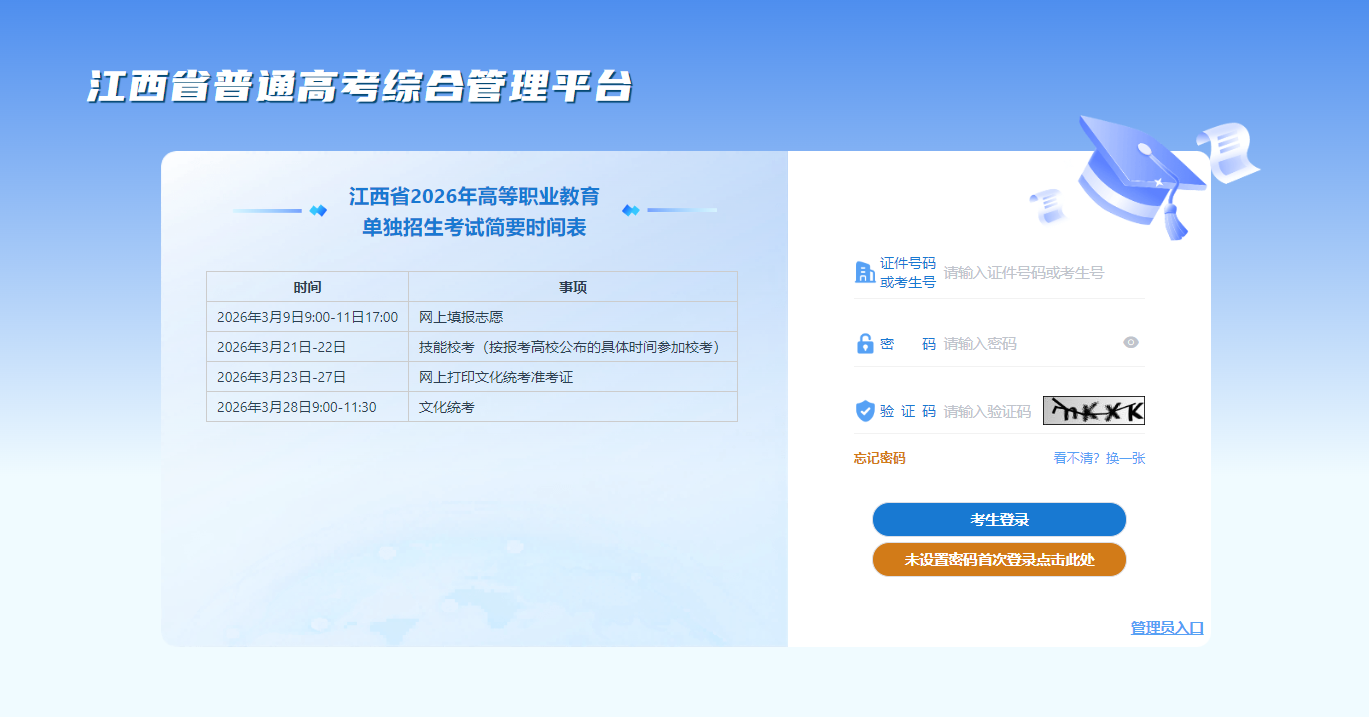Click the lock icon beside the password field

865,344
